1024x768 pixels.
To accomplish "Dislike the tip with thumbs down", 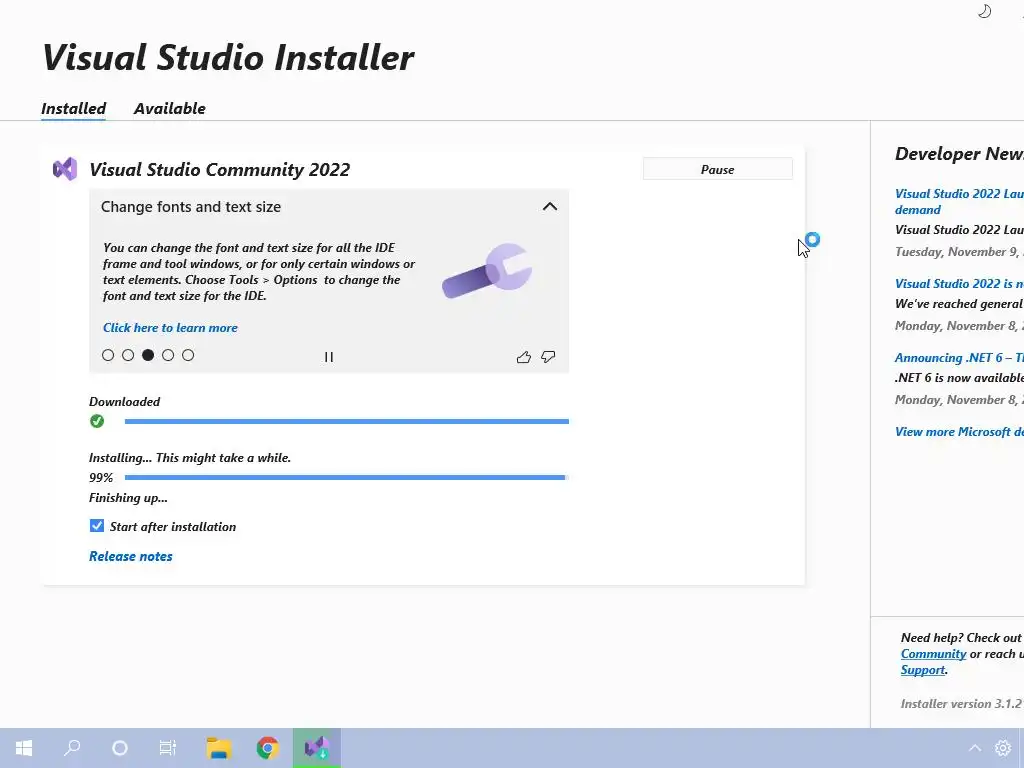I will pos(548,357).
